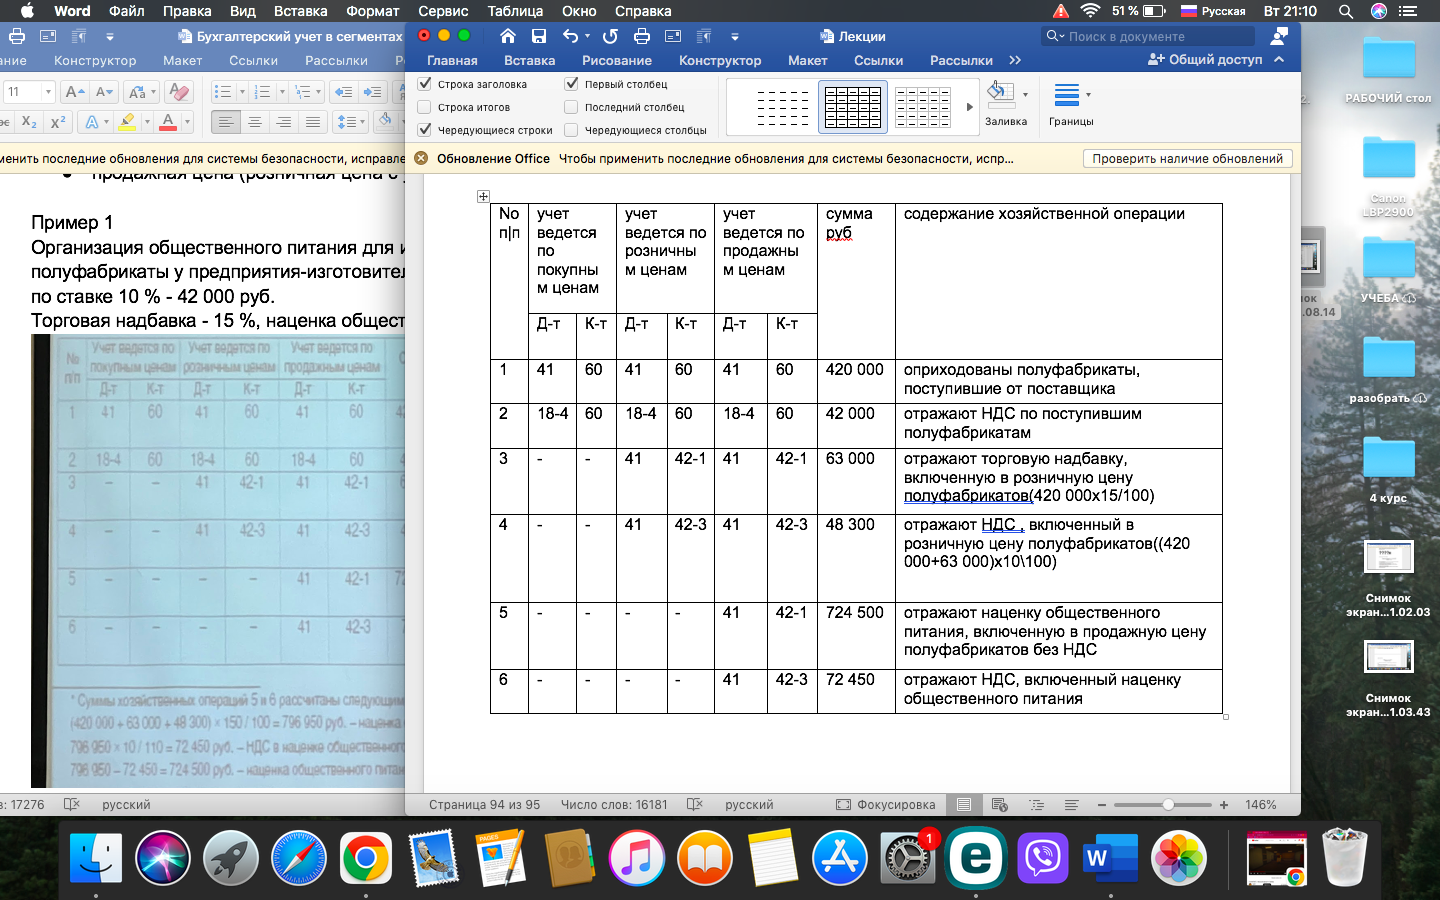This screenshot has height=900, width=1440.
Task: Click the Home icon in Лекции window
Action: coord(508,36)
